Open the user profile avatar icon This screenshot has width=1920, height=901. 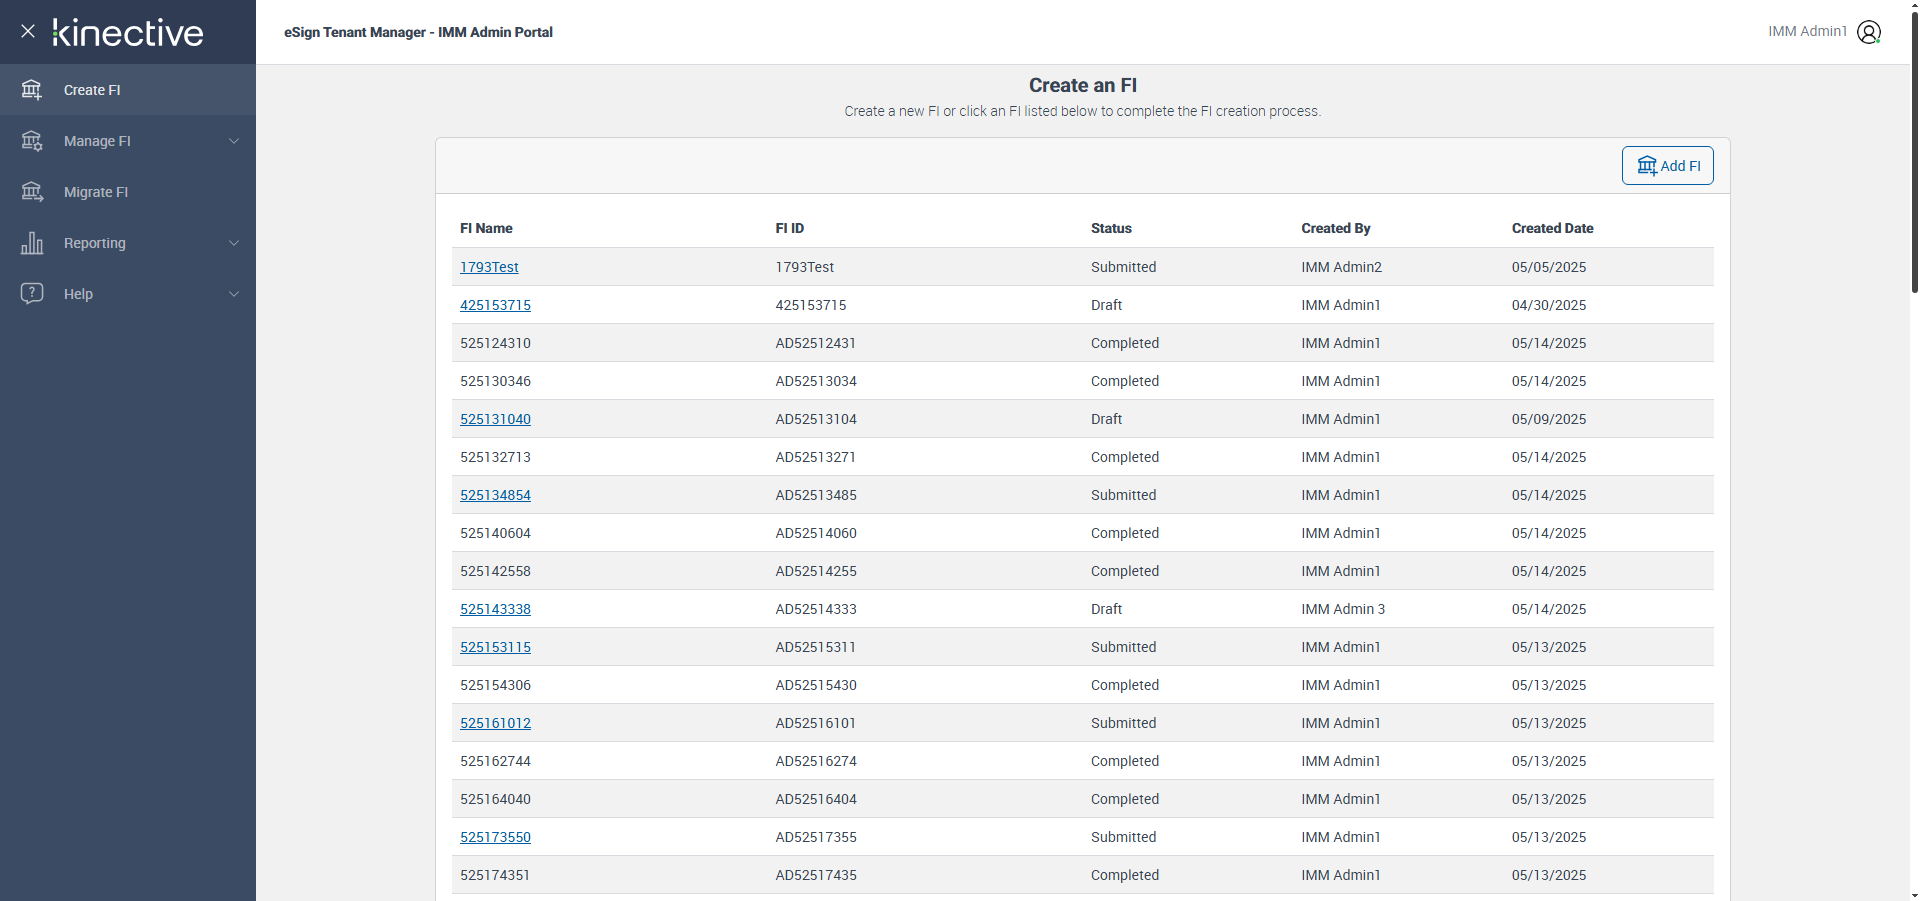[x=1868, y=32]
